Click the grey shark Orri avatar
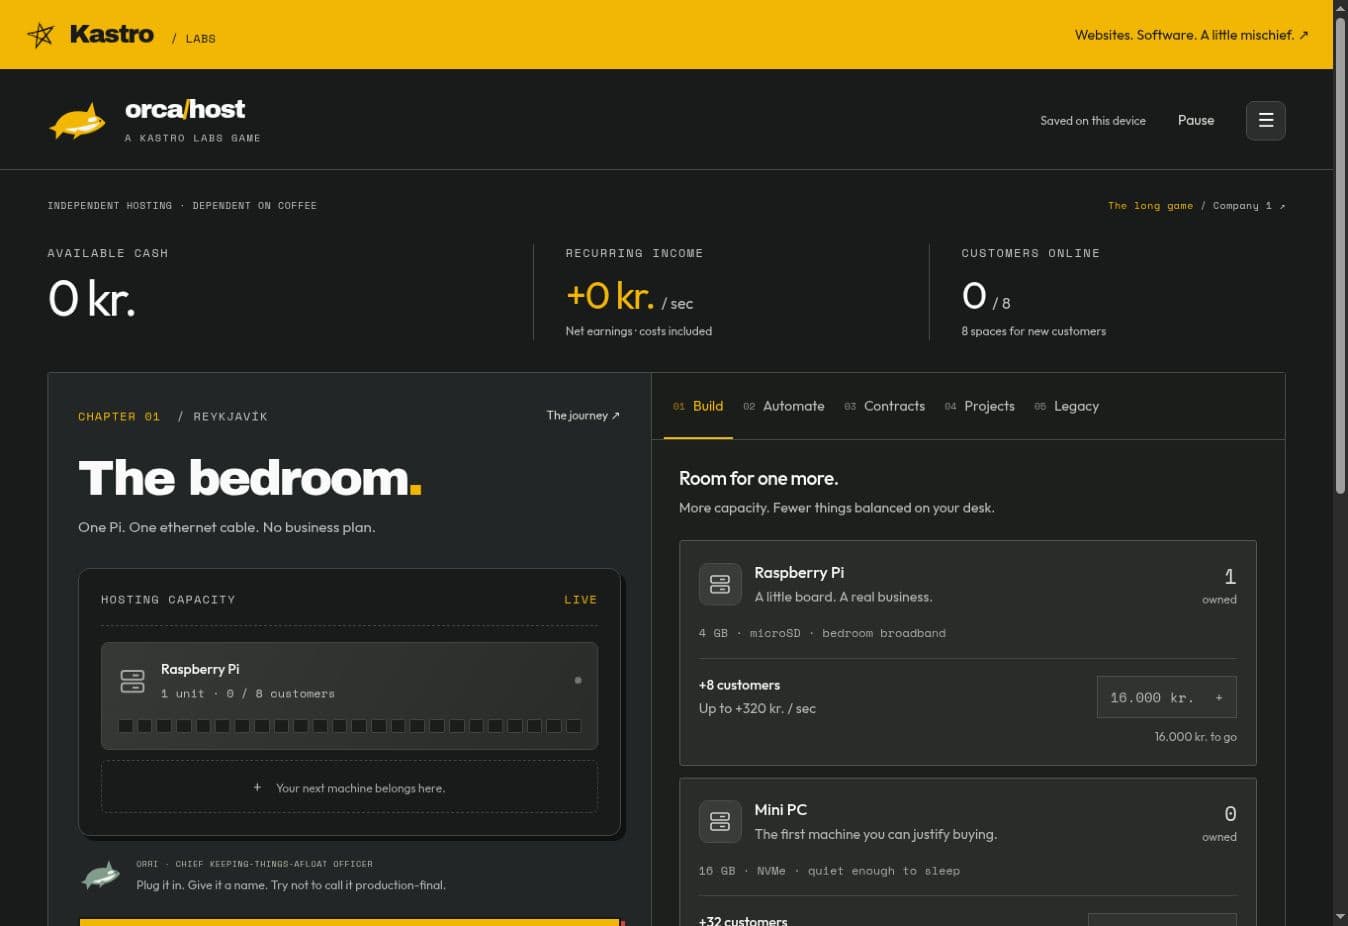The width and height of the screenshot is (1348, 926). pyautogui.click(x=100, y=875)
